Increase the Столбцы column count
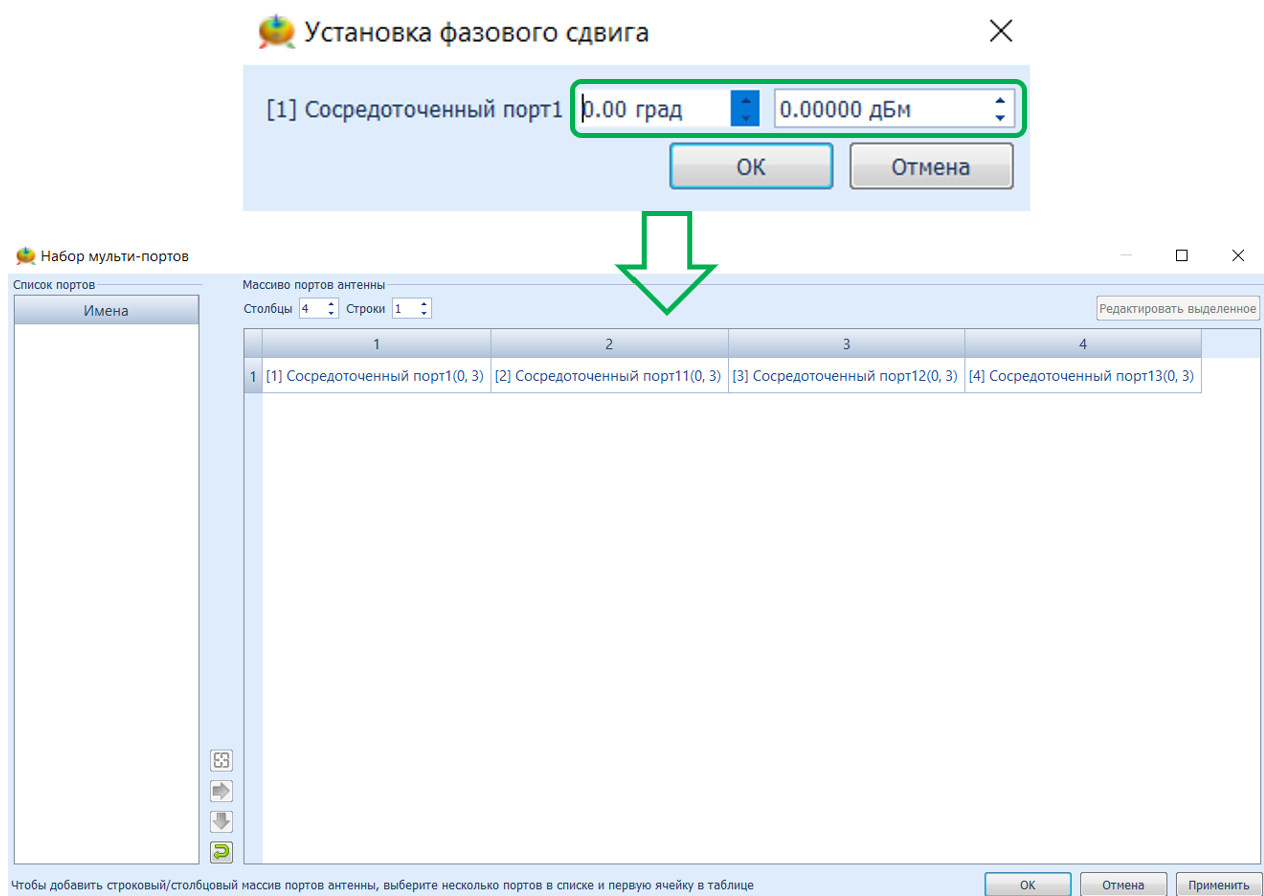The image size is (1264, 896). tap(332, 304)
